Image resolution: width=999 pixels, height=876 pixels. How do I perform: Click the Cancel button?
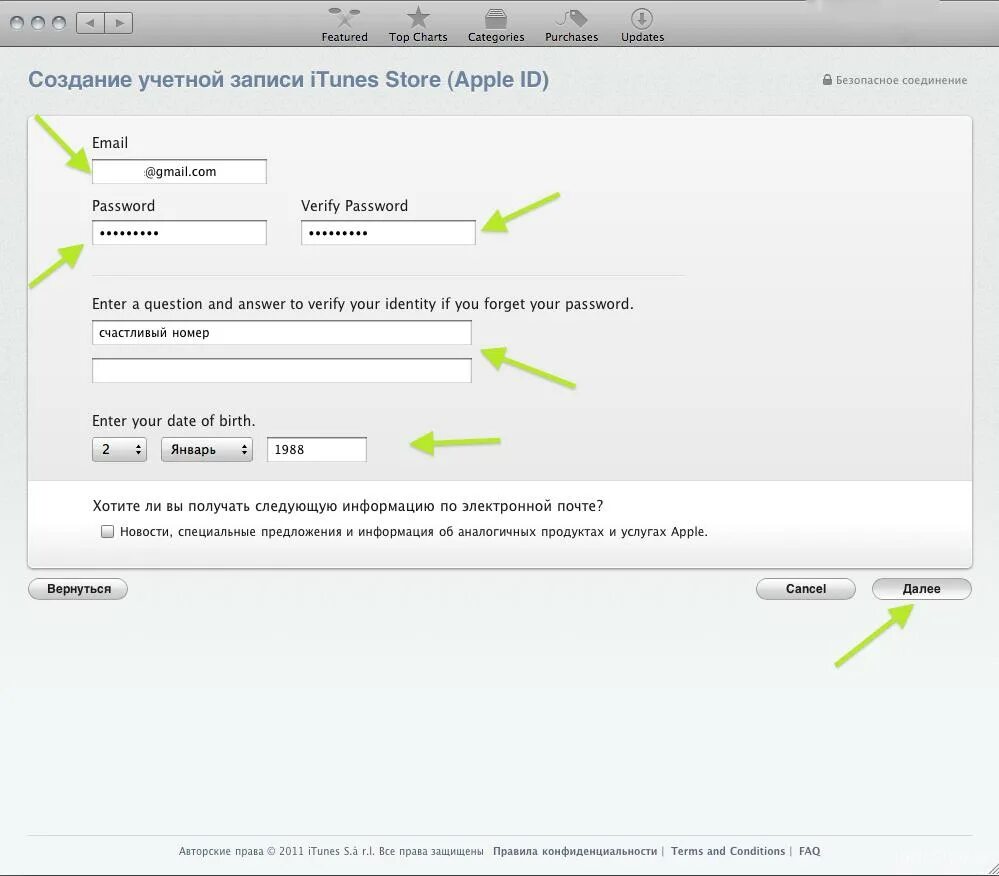coord(805,589)
